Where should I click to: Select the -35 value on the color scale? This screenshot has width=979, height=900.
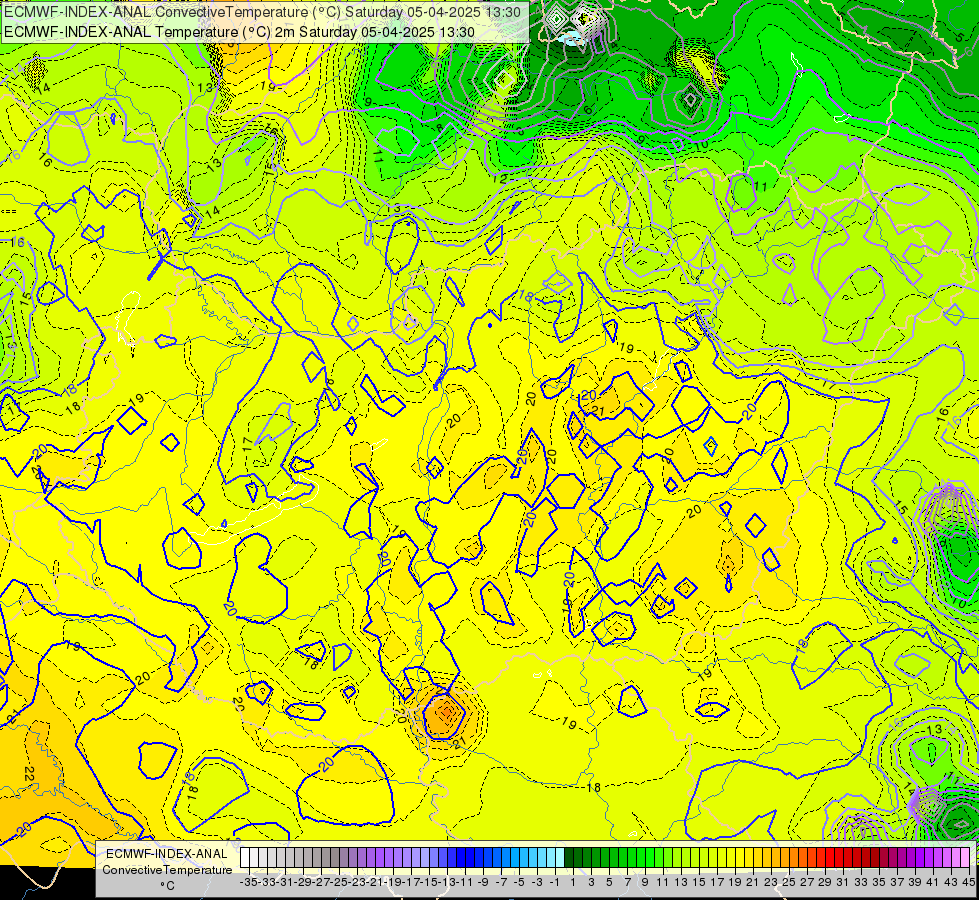pyautogui.click(x=248, y=883)
